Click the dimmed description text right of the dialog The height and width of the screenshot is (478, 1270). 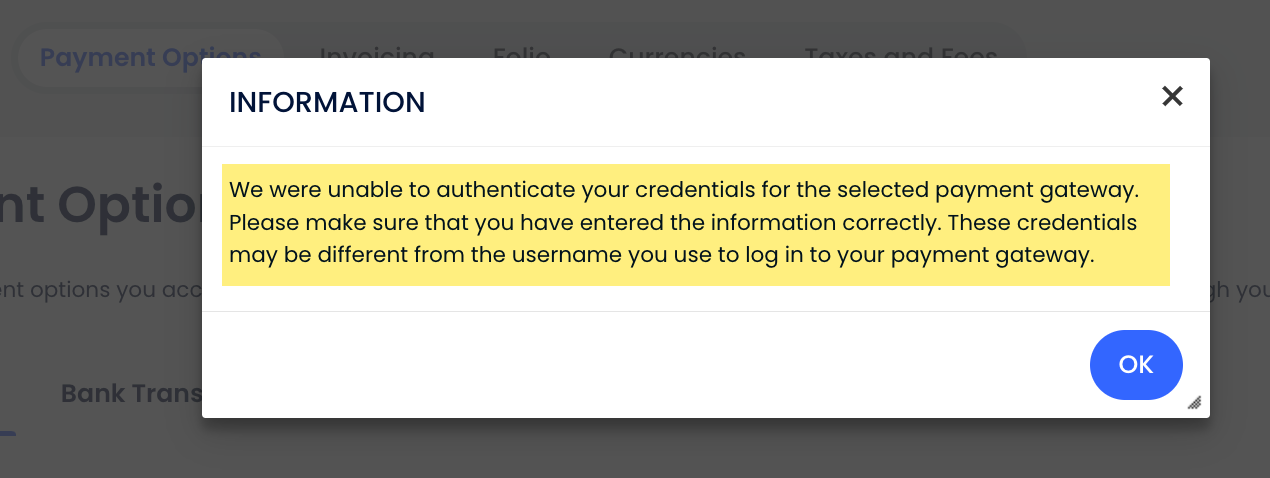[1240, 289]
